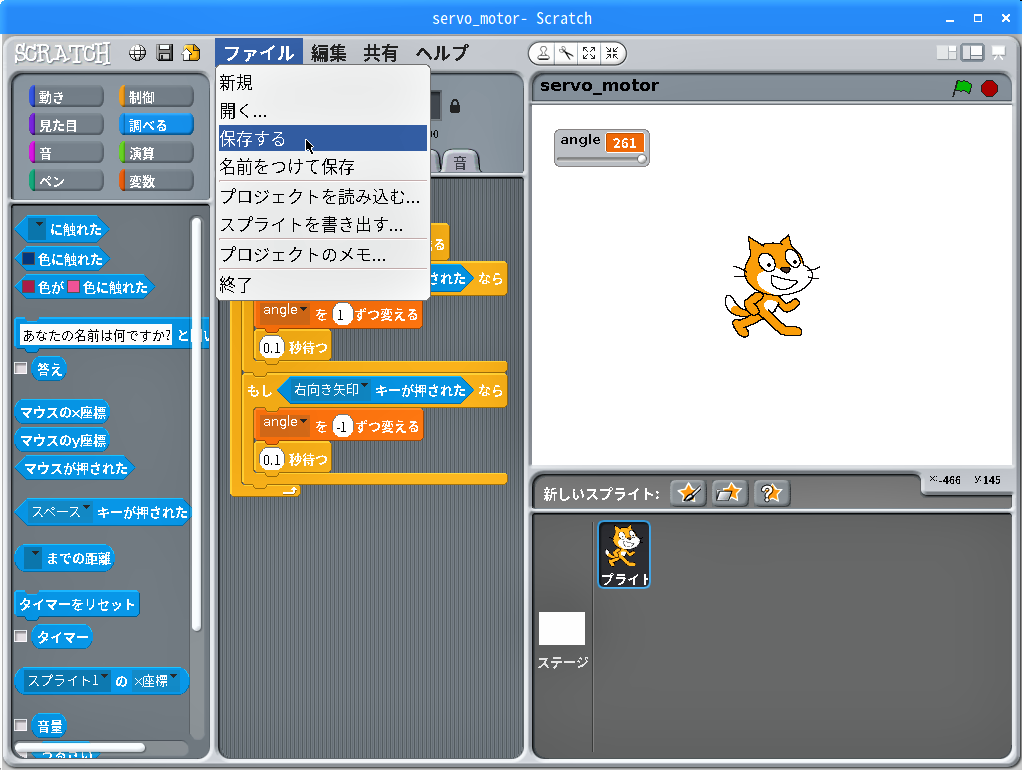The image size is (1022, 770).
Task: Click the blocks palette vertical scrollbar
Action: (x=196, y=424)
